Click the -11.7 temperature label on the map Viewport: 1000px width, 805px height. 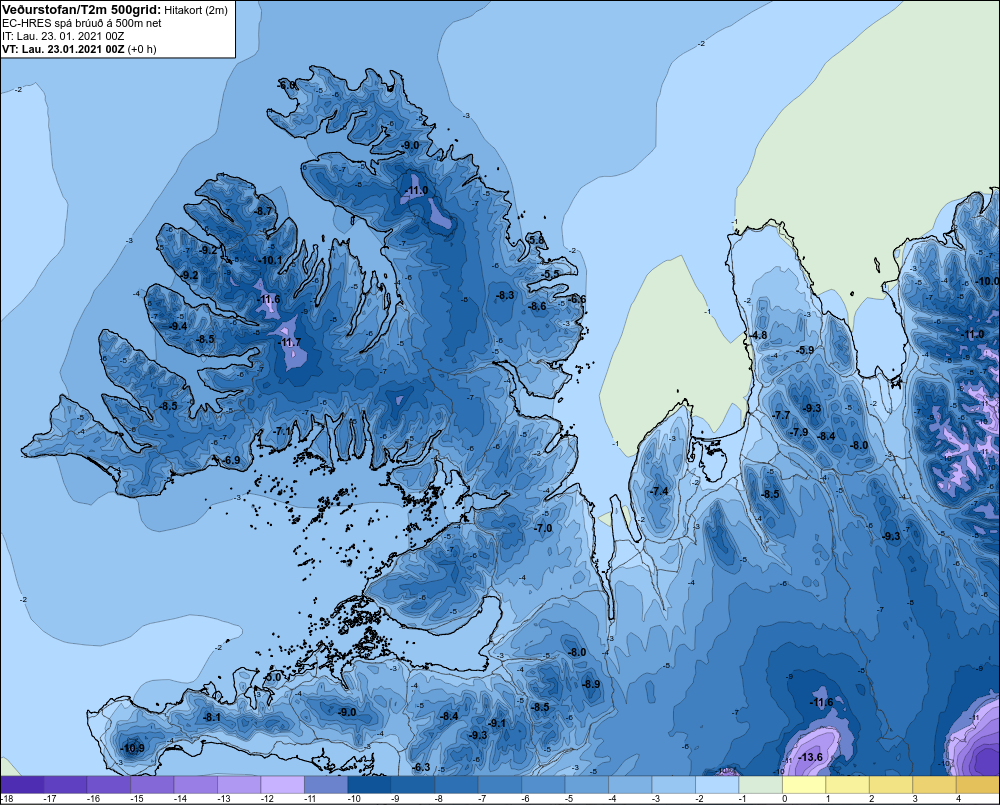(x=290, y=343)
